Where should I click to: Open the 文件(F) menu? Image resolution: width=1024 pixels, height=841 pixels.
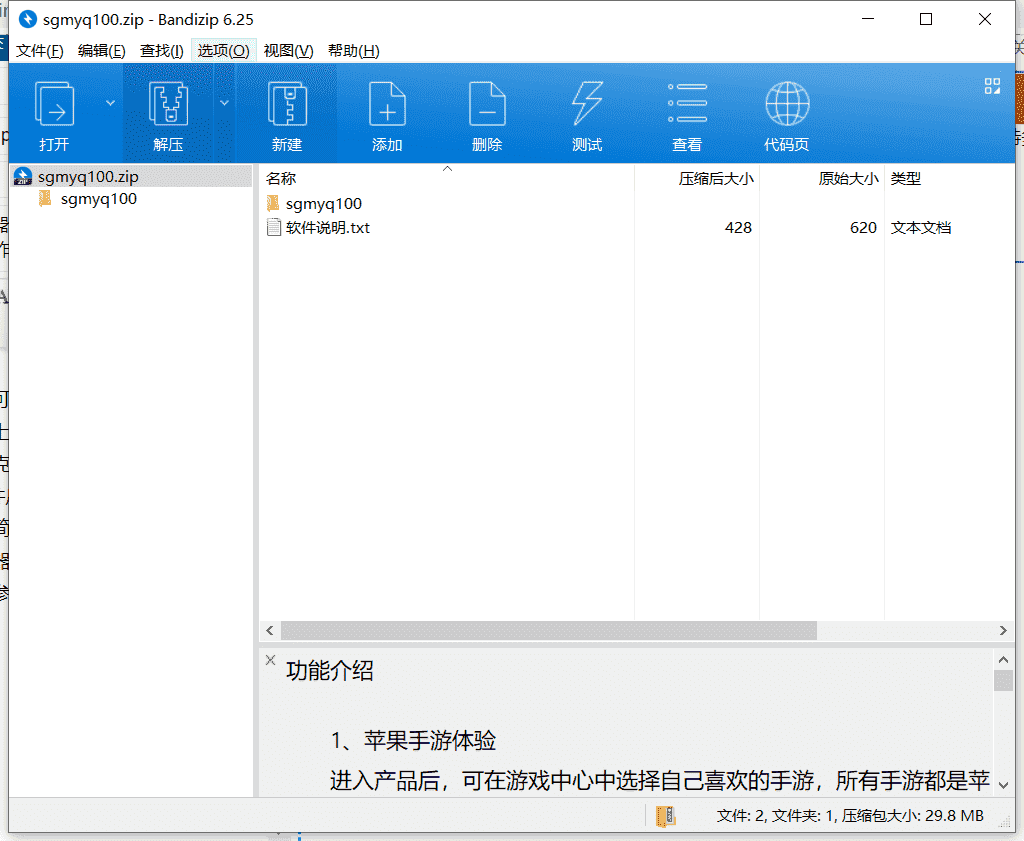pos(39,51)
